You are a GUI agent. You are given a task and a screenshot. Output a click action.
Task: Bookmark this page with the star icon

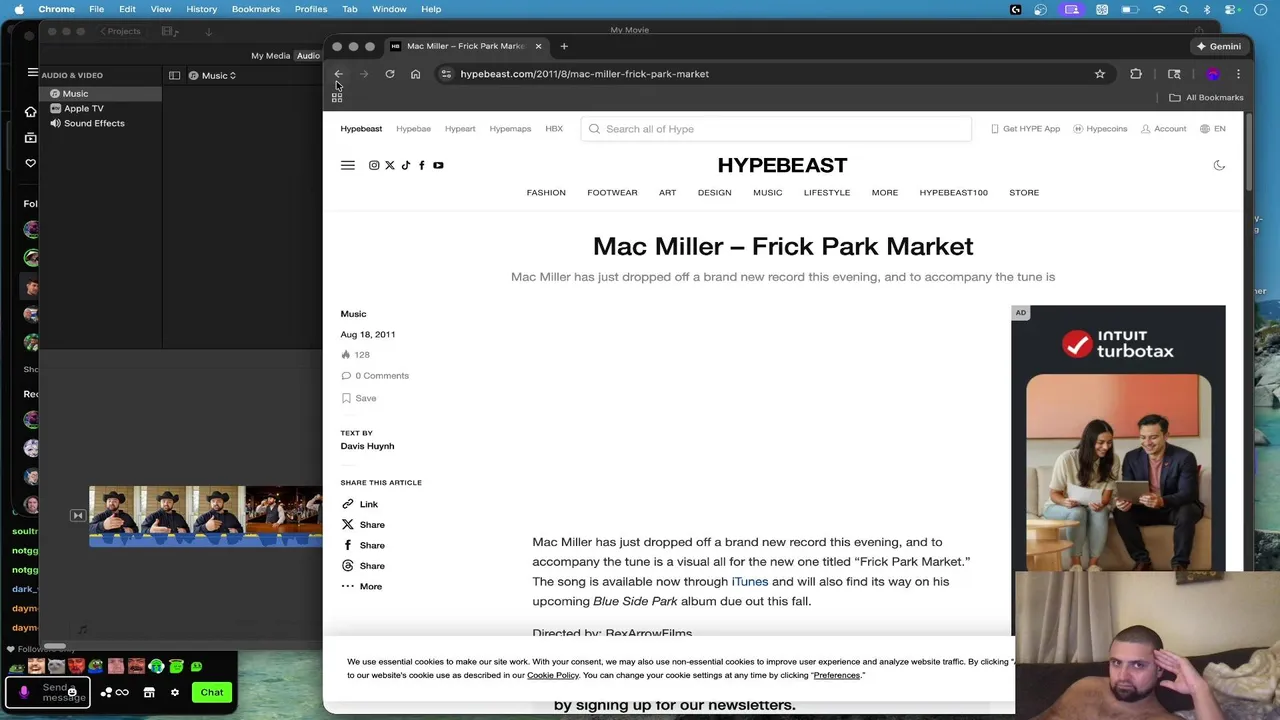click(1100, 74)
